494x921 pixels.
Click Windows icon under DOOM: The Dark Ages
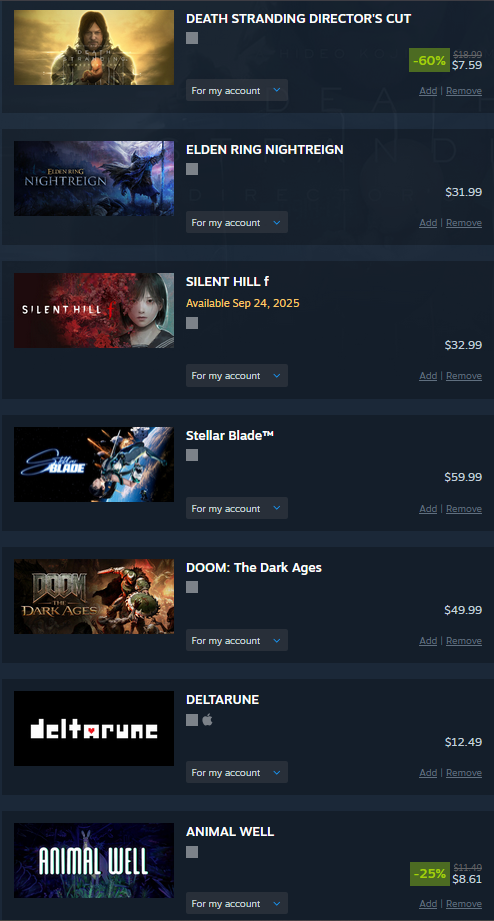tap(192, 587)
